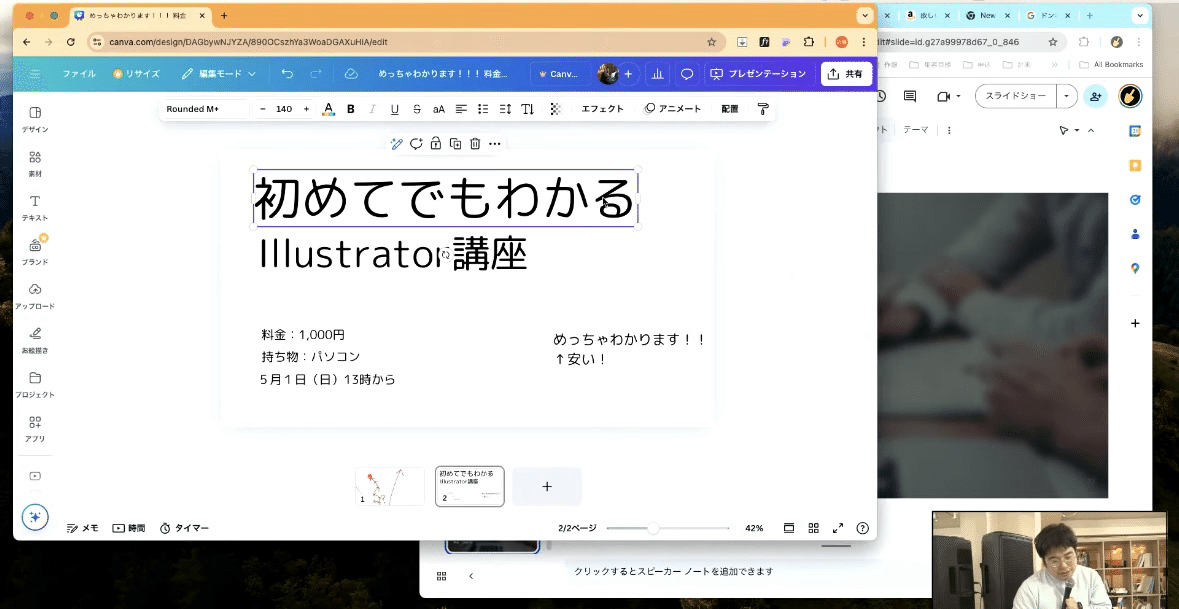Screen dimensions: 1179x609
Task: Click the cloud save status icon
Action: click(x=350, y=74)
